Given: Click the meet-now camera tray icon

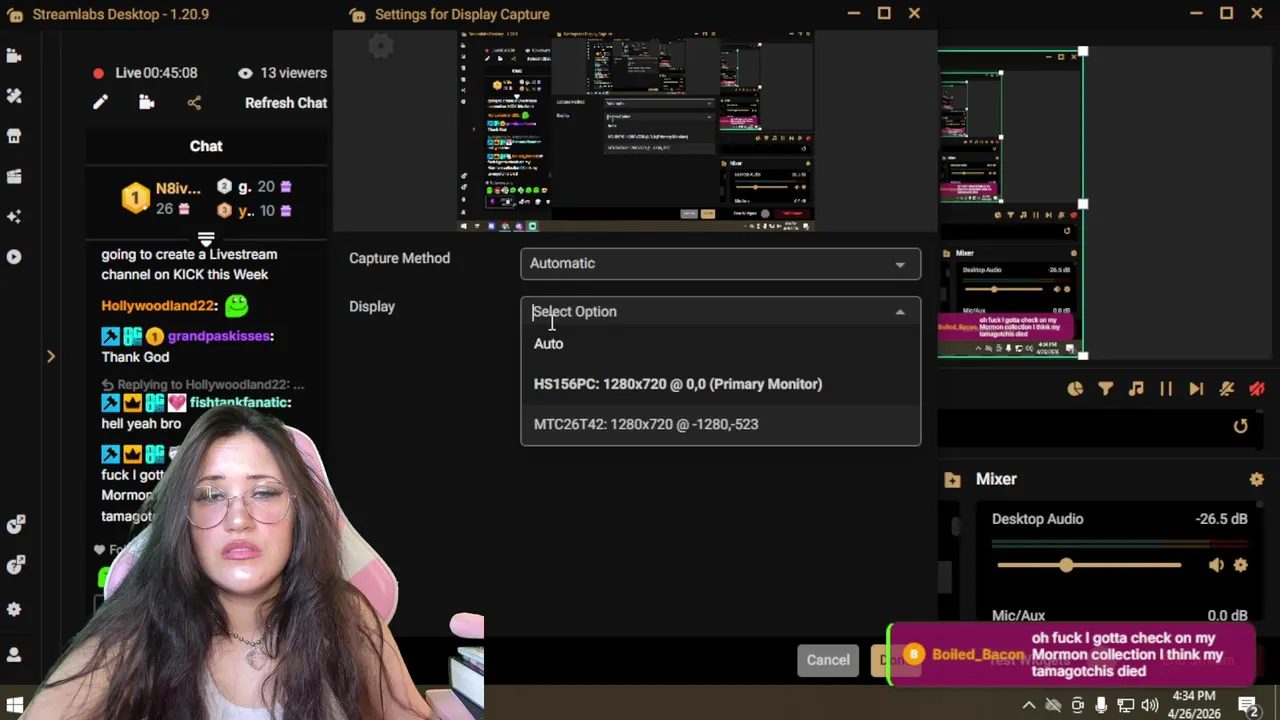Looking at the screenshot, I should pyautogui.click(x=1077, y=705).
